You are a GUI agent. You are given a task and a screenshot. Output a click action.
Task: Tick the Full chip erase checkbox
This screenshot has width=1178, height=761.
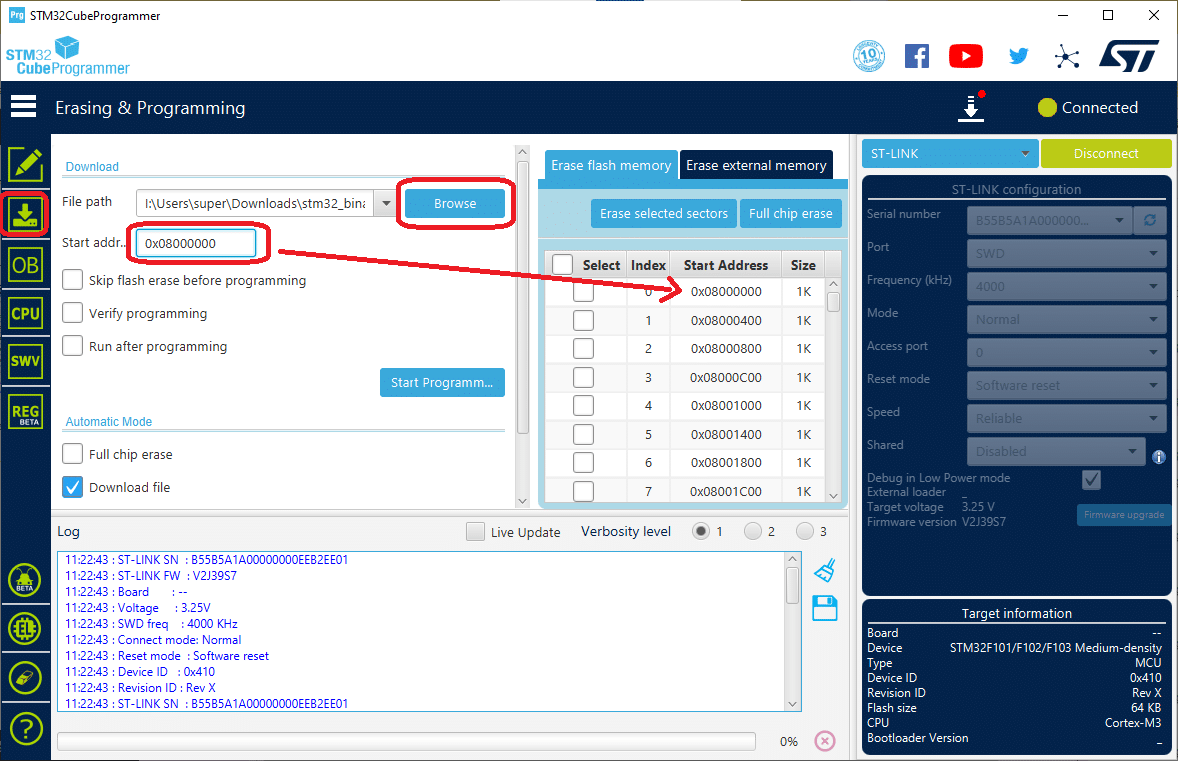coord(72,454)
